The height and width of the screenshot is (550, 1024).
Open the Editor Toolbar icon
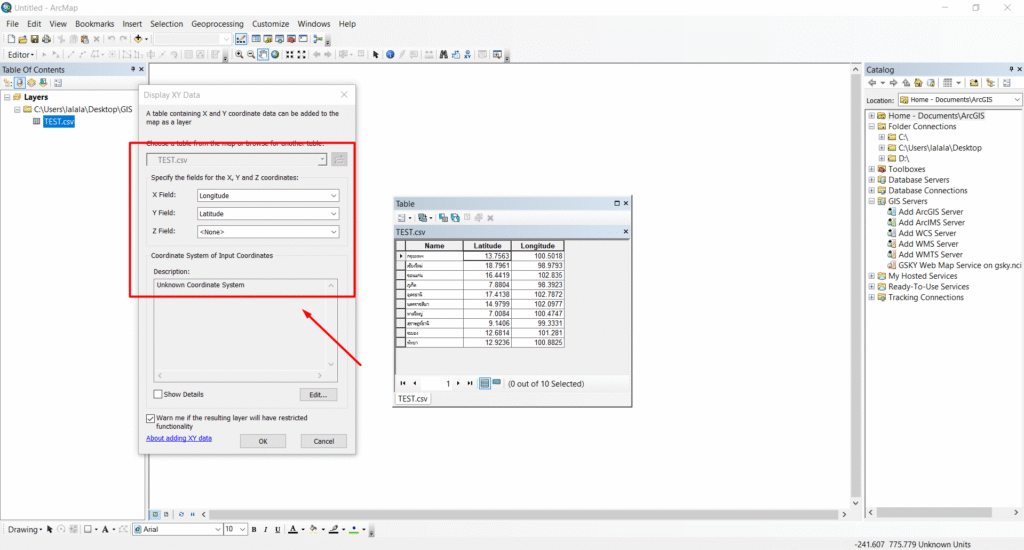pos(241,39)
